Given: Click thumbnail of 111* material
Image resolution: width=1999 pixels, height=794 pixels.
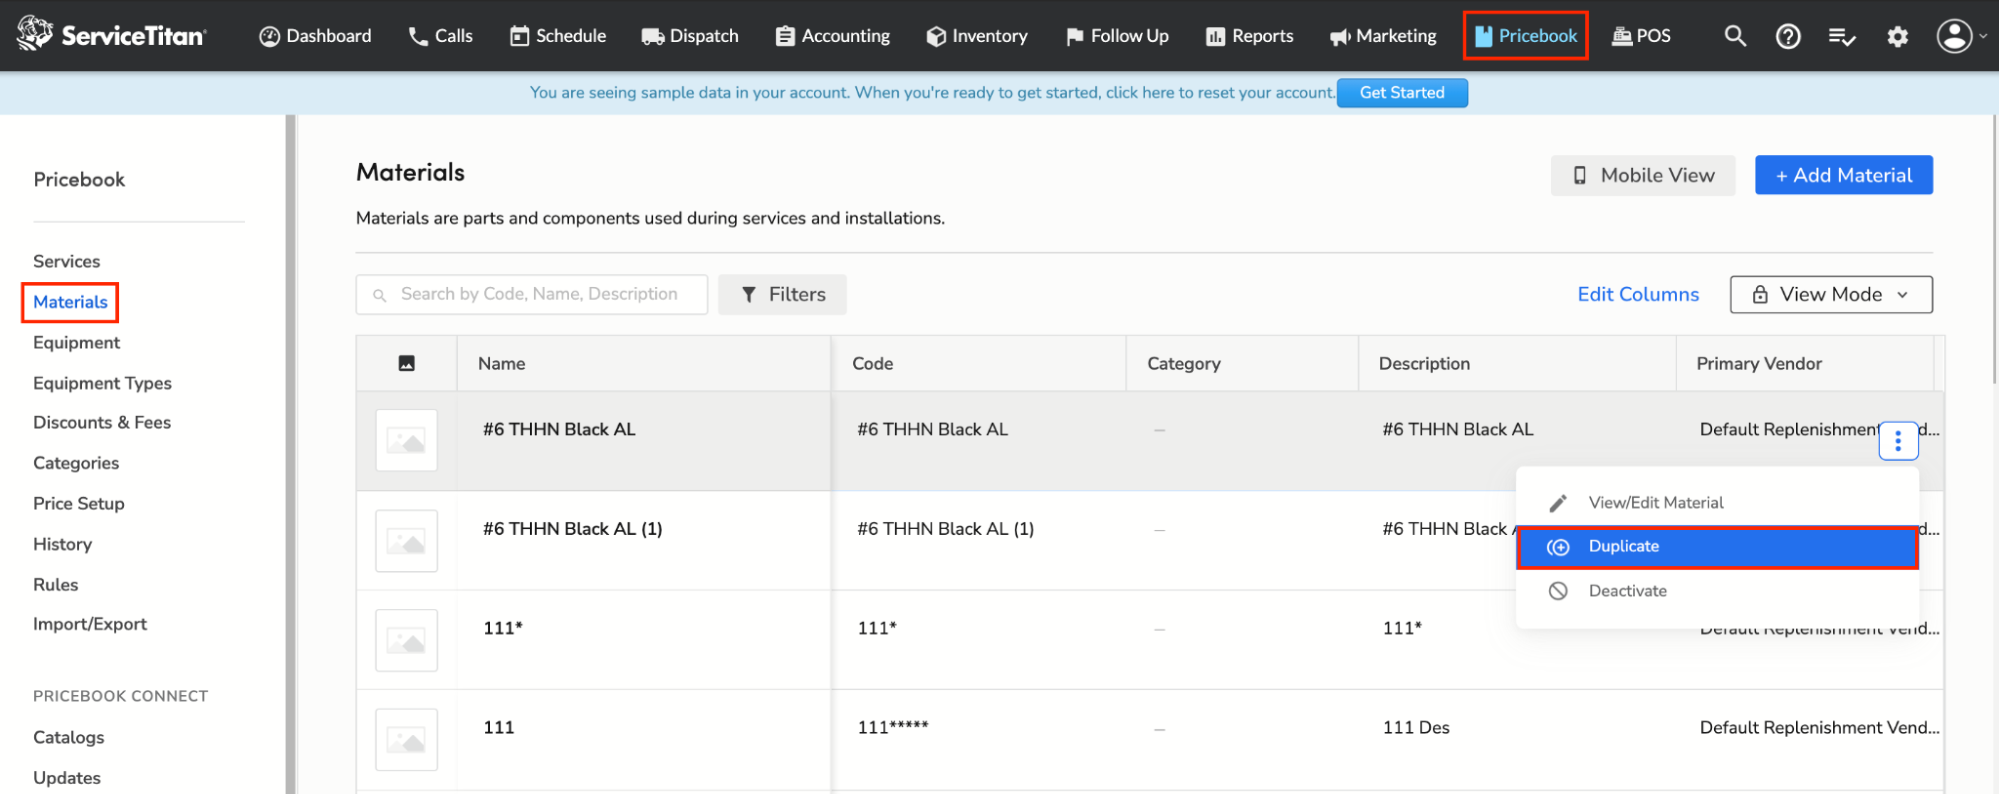Looking at the screenshot, I should point(406,640).
